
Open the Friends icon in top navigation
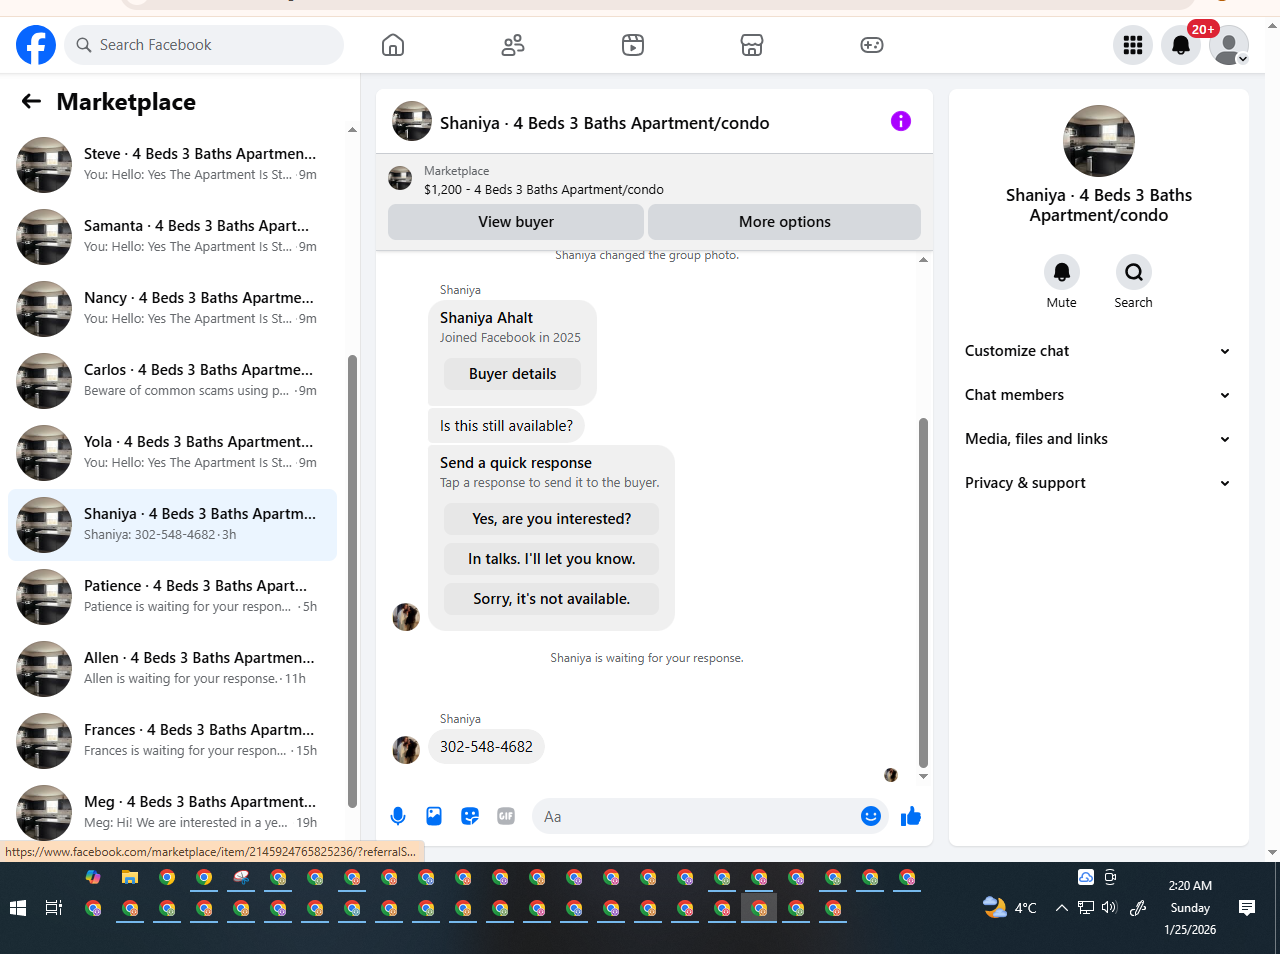click(x=513, y=45)
